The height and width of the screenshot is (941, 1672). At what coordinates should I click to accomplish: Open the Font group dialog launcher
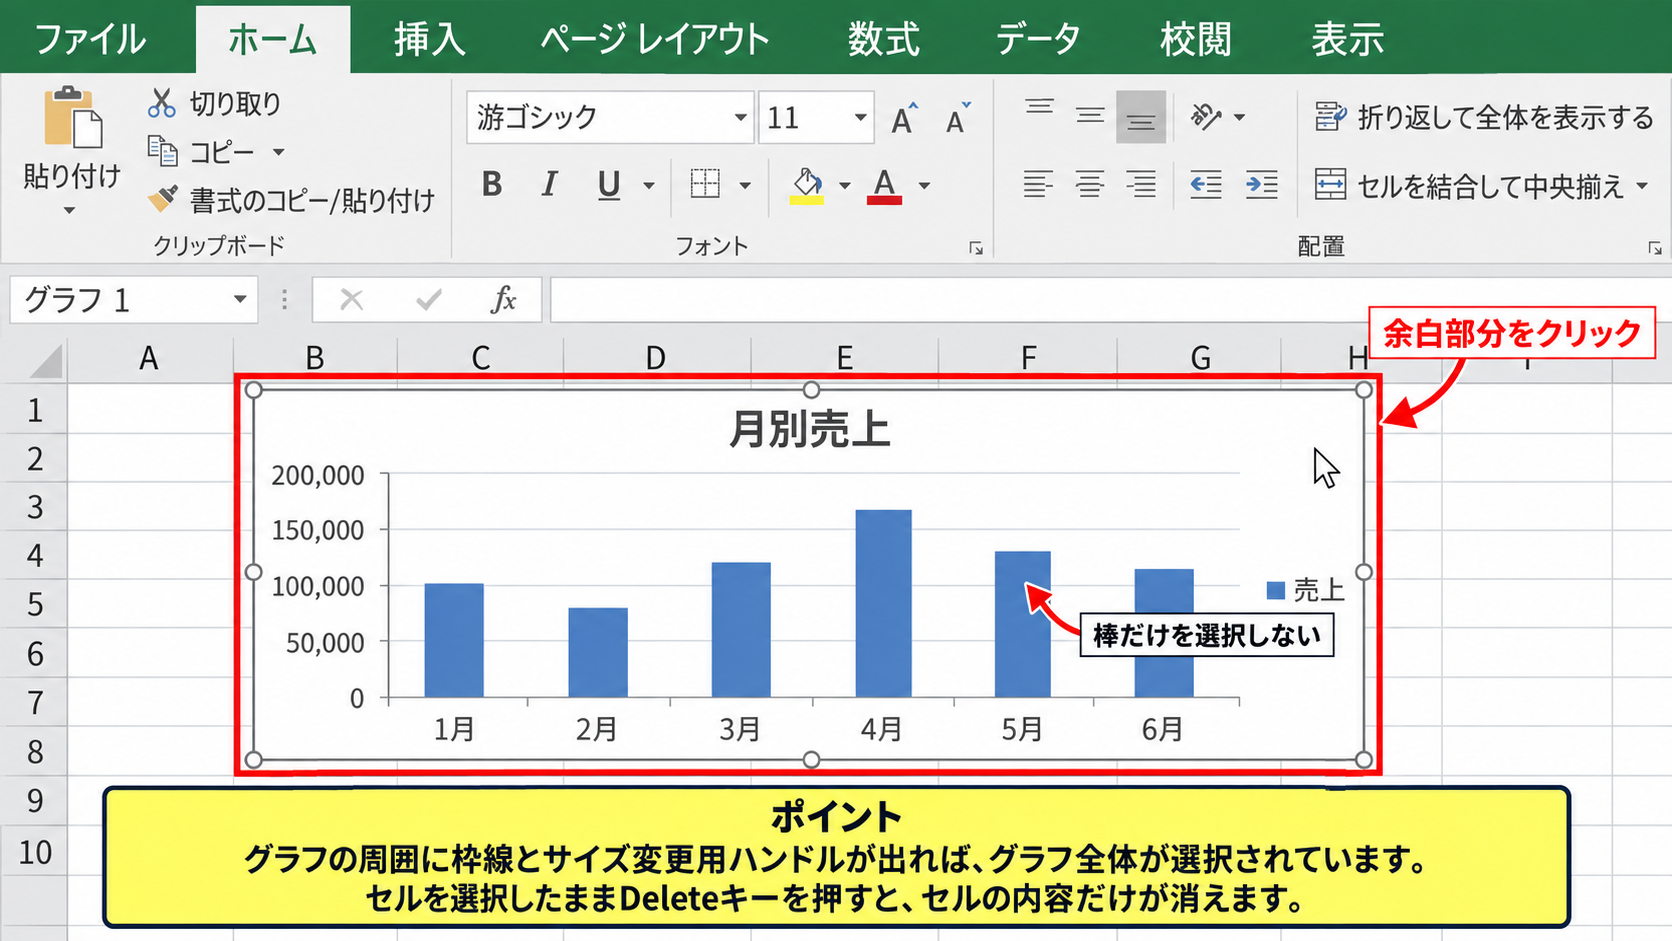click(976, 248)
